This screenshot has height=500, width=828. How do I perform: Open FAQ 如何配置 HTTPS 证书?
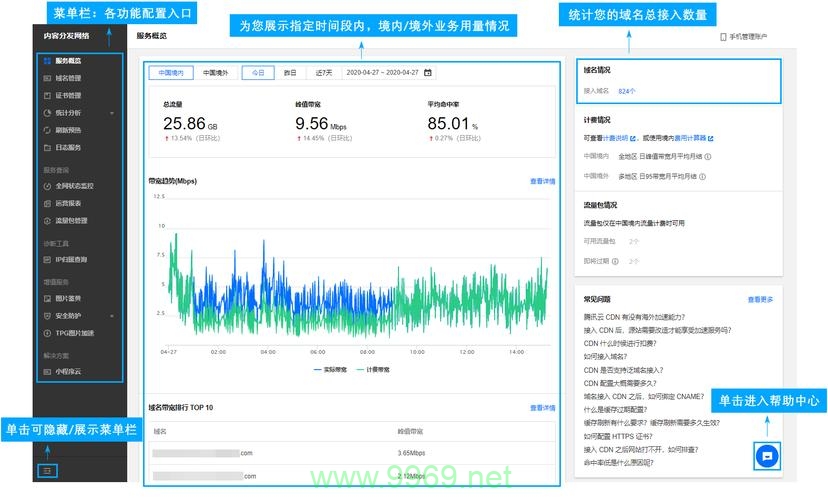click(618, 436)
